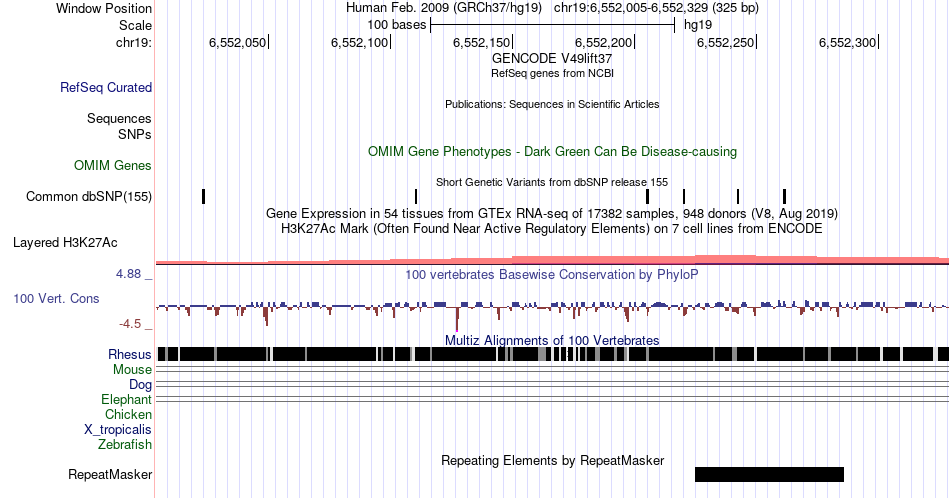Viewport: 950px width, 498px height.
Task: Click the chr19:6,552,005-6,552,329 position text
Action: [x=656, y=8]
